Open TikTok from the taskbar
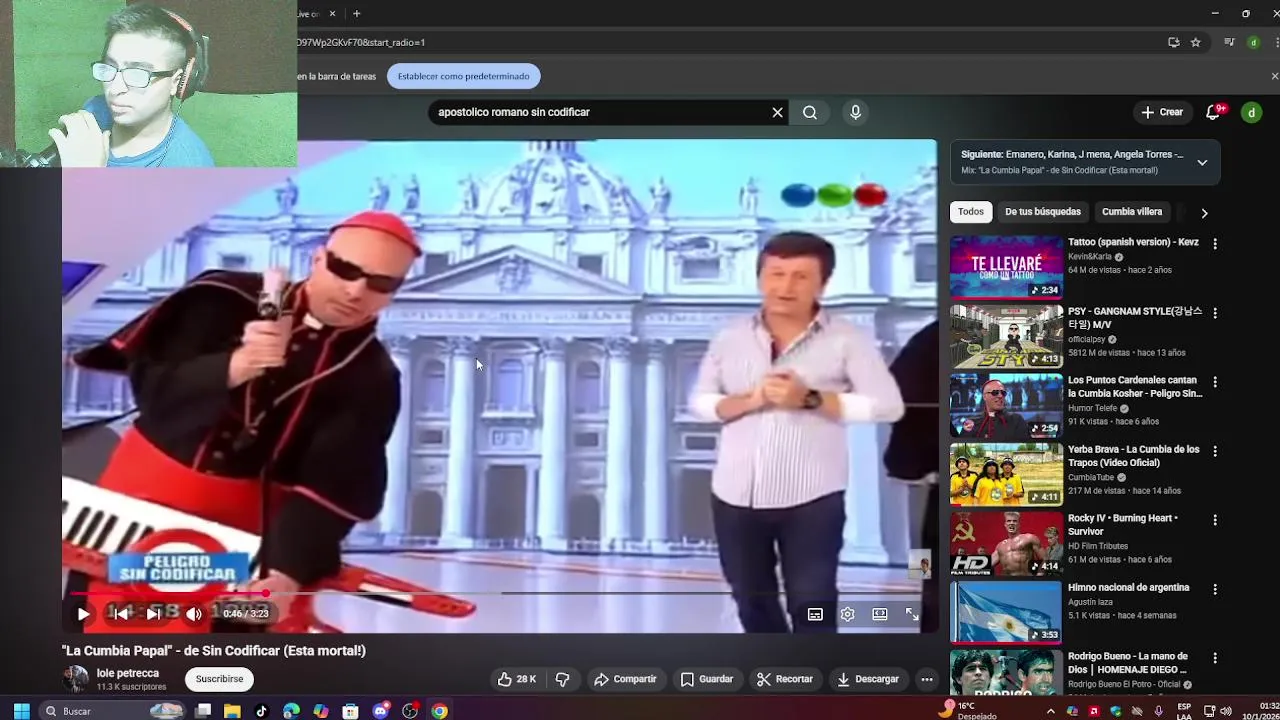 [261, 711]
